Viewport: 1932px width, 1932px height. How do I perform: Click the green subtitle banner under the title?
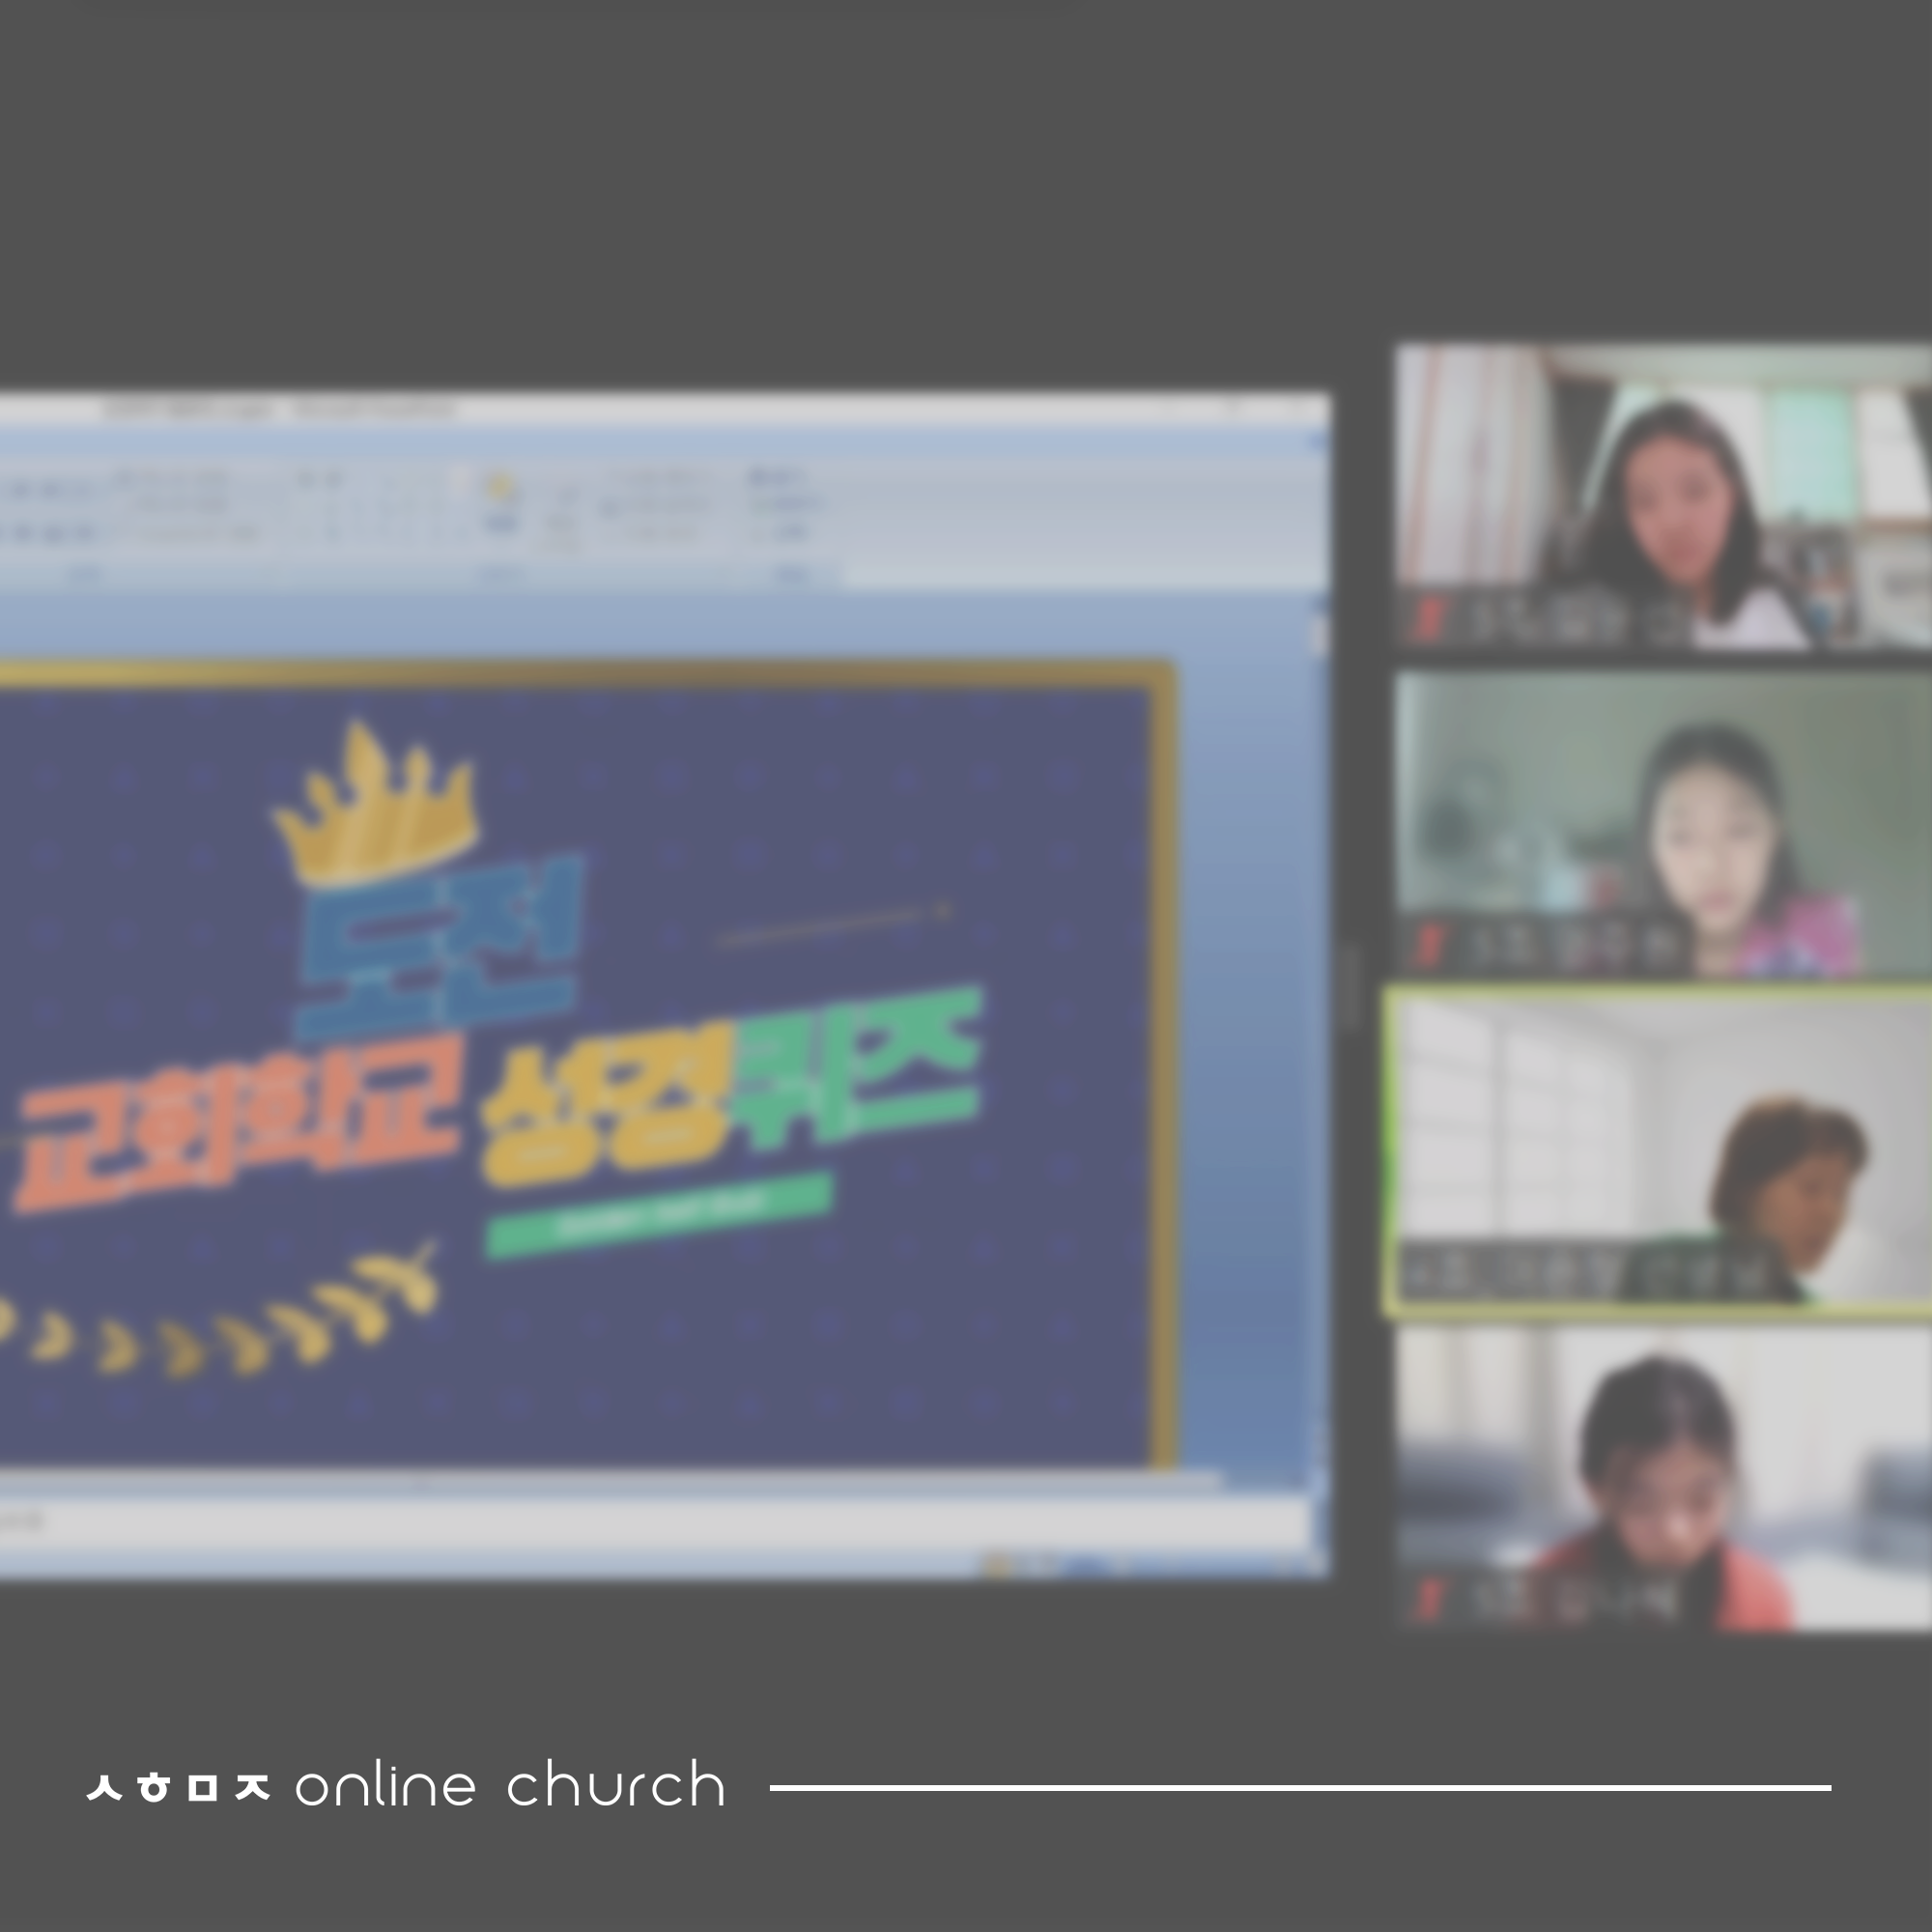[659, 1214]
